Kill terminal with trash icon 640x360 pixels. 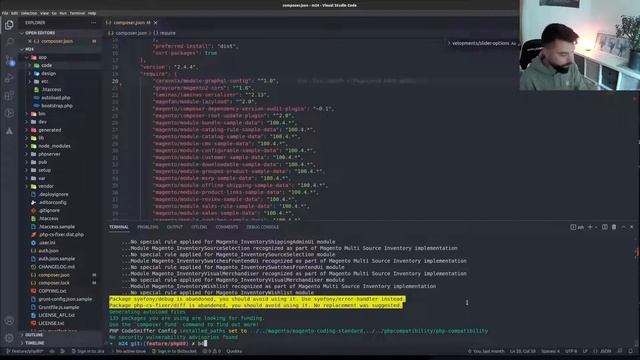pos(614,227)
